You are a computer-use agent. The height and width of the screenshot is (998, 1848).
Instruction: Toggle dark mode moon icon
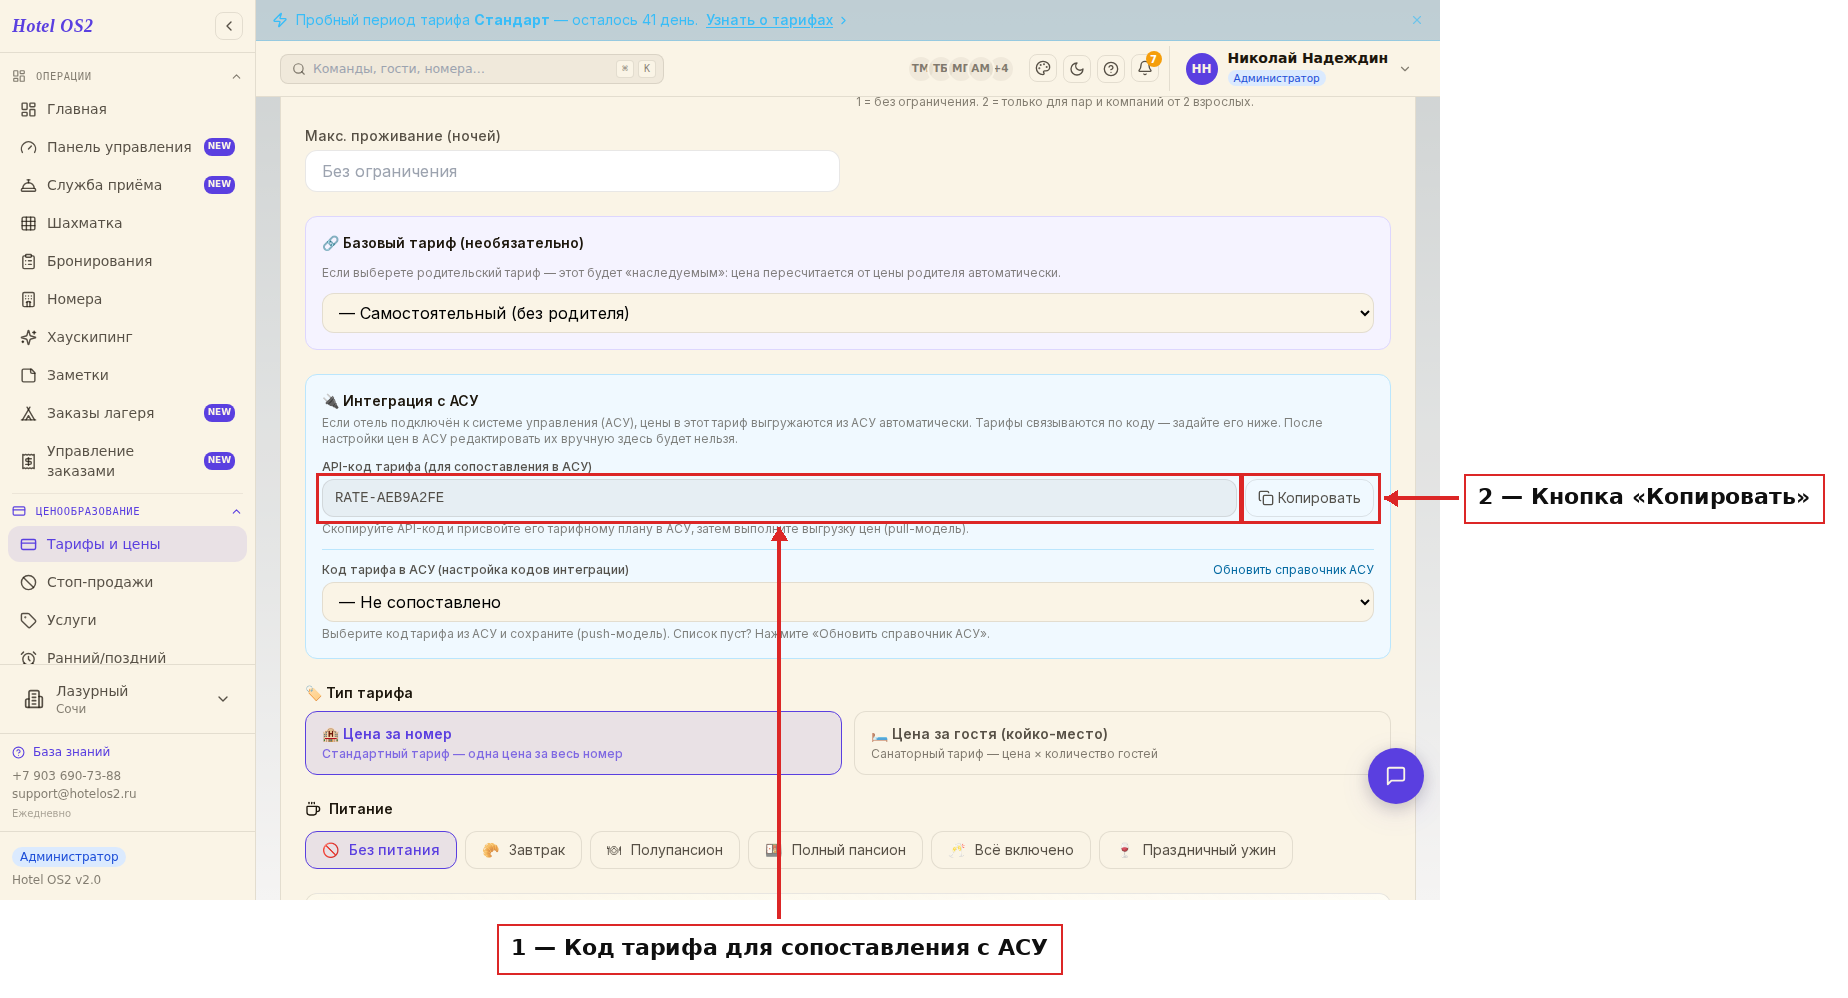(1077, 69)
